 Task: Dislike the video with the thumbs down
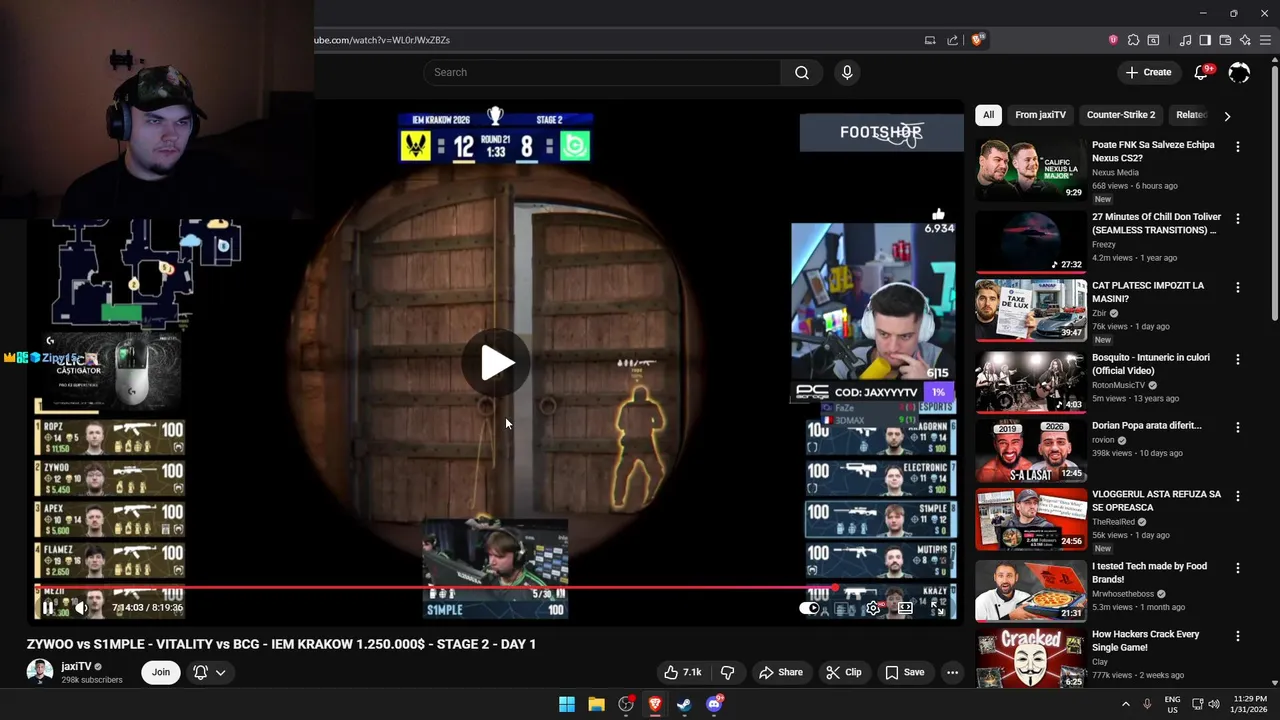pyautogui.click(x=728, y=672)
